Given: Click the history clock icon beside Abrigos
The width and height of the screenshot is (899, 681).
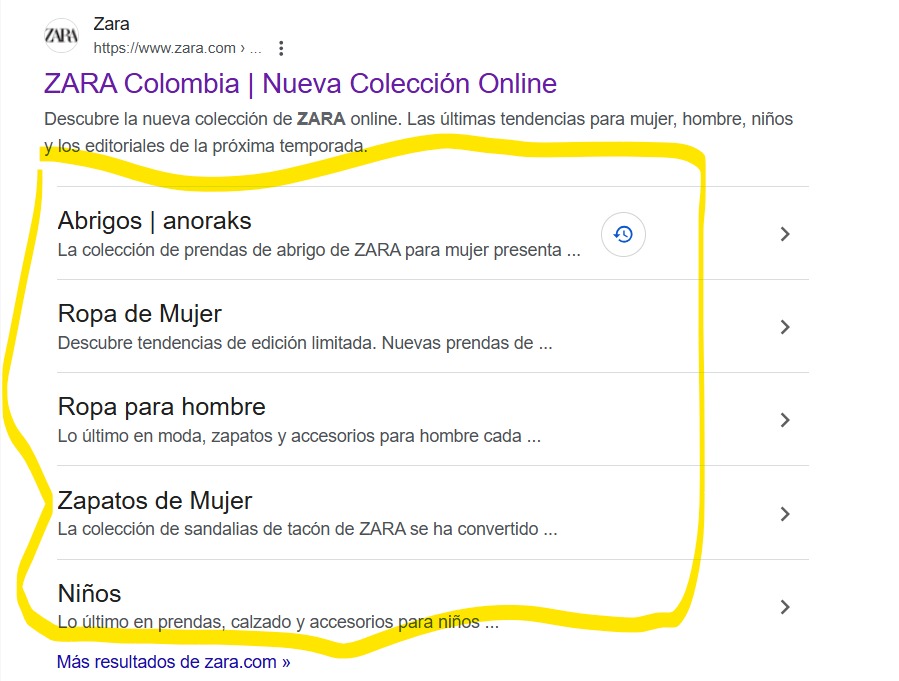Looking at the screenshot, I should [x=623, y=234].
